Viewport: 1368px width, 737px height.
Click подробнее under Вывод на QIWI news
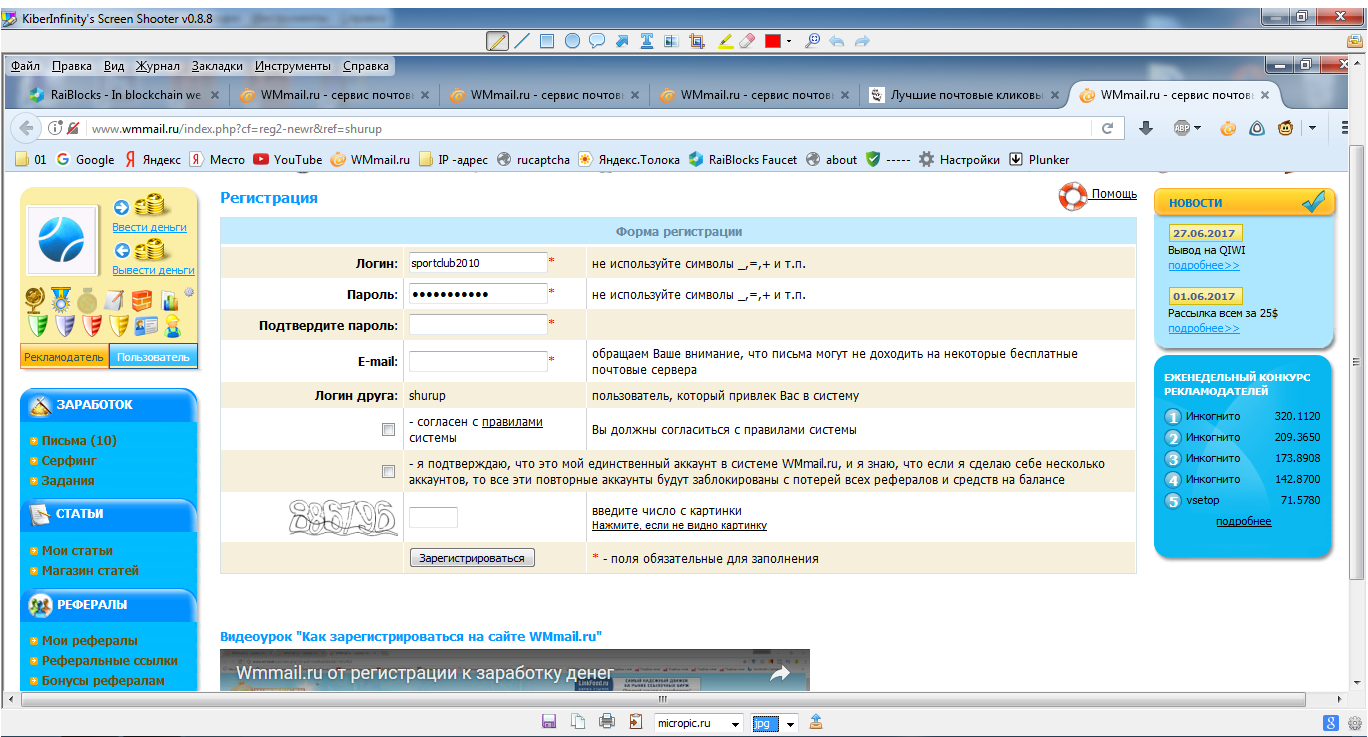[1204, 266]
